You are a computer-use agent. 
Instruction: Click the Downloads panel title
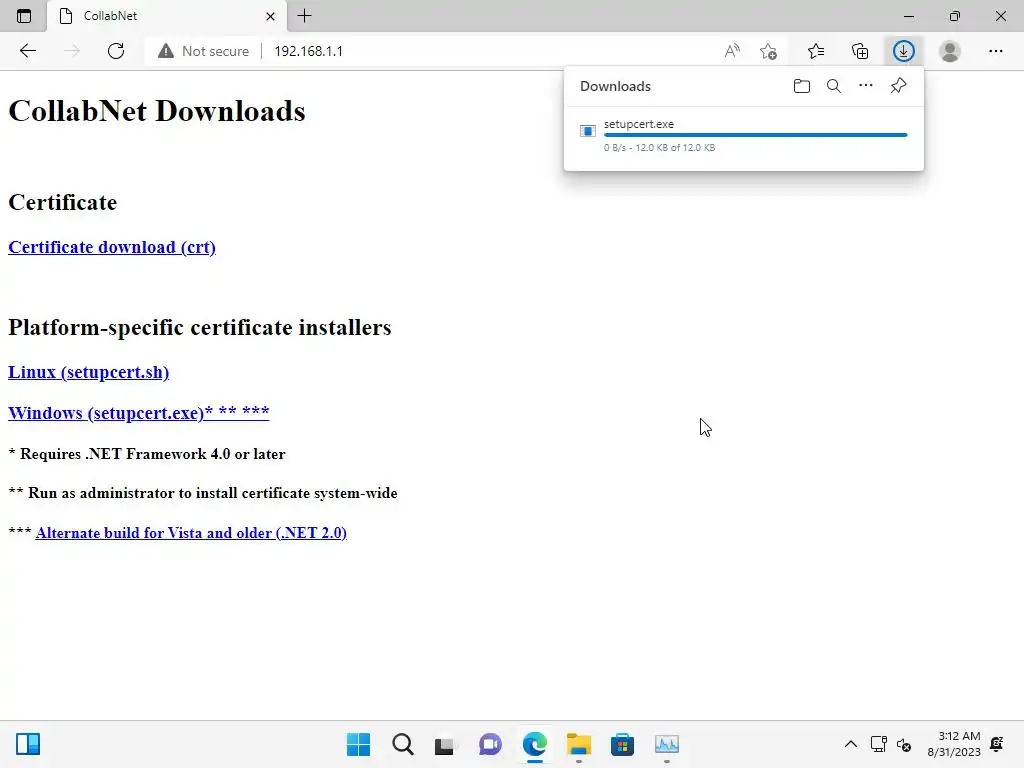click(x=615, y=86)
